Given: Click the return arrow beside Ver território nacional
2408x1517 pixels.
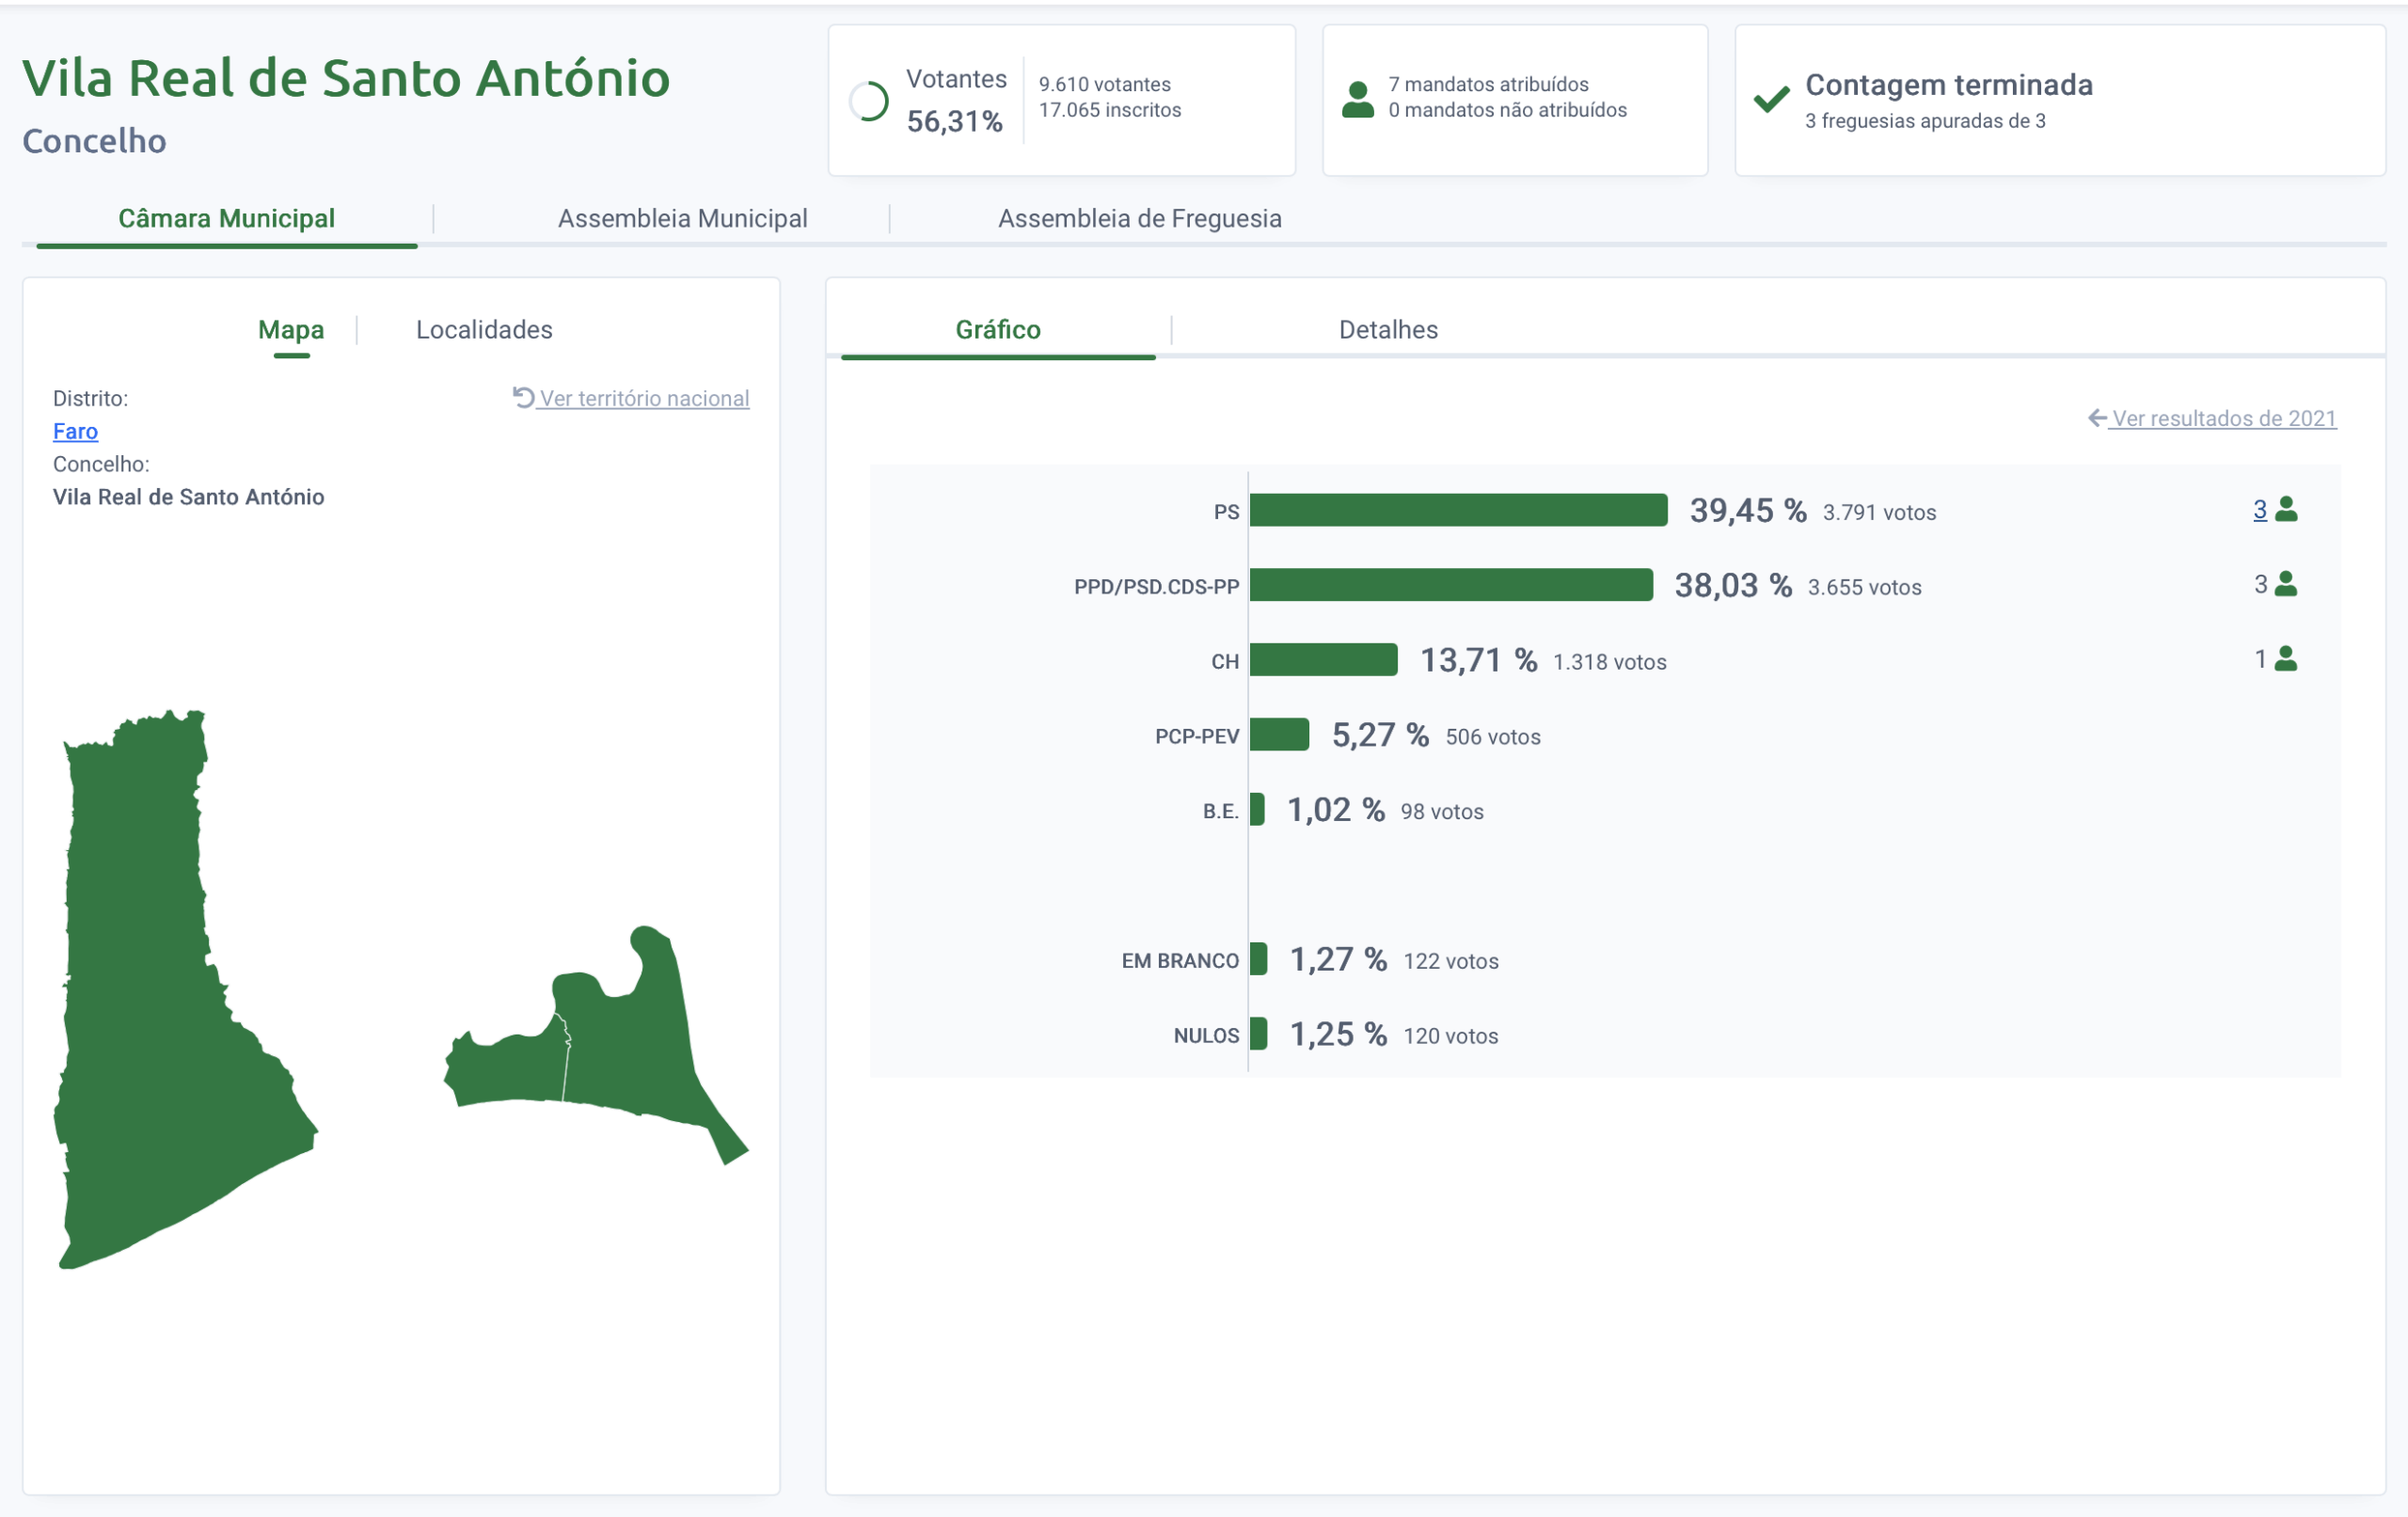Looking at the screenshot, I should [x=523, y=397].
